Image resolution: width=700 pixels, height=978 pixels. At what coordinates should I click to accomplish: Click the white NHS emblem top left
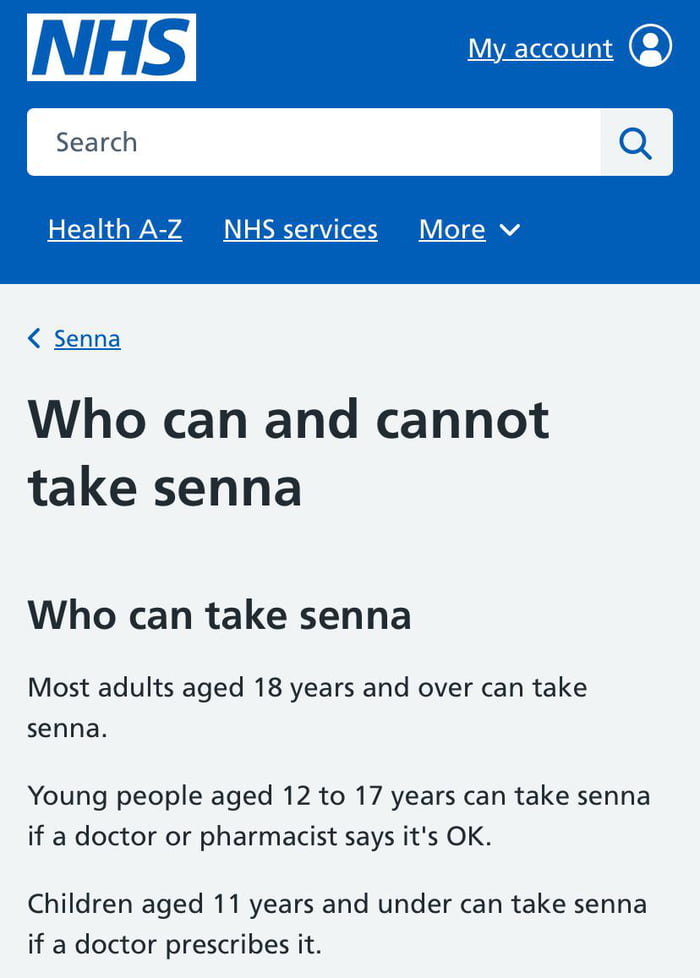pyautogui.click(x=111, y=47)
